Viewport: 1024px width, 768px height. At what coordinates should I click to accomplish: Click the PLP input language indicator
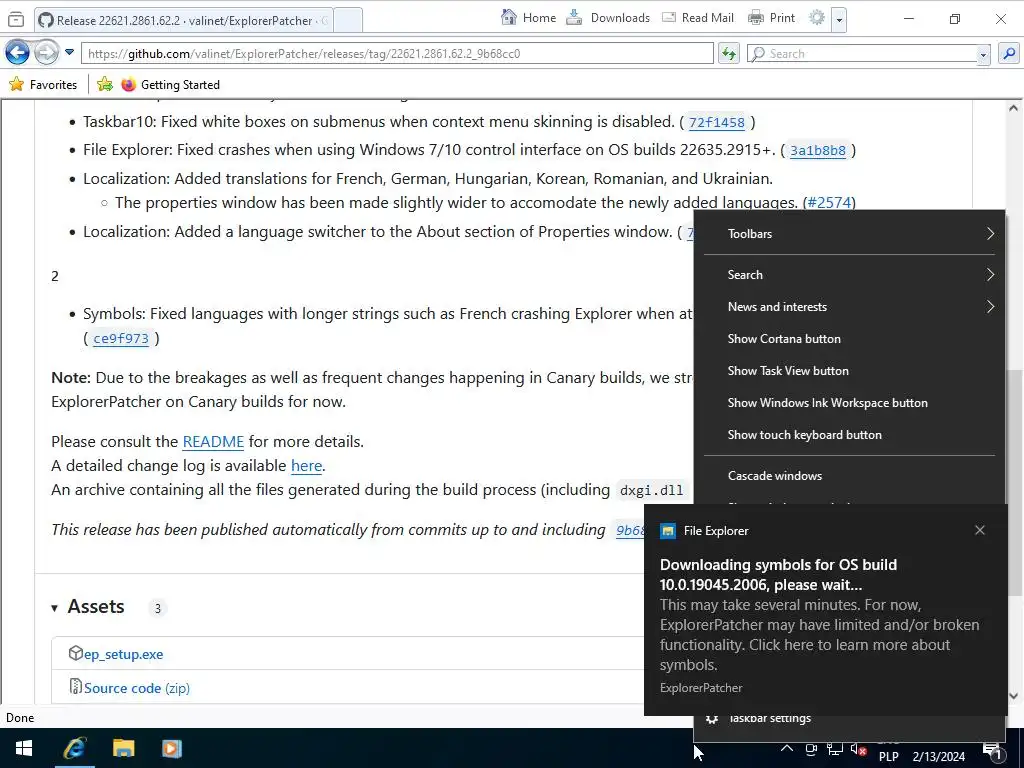889,757
